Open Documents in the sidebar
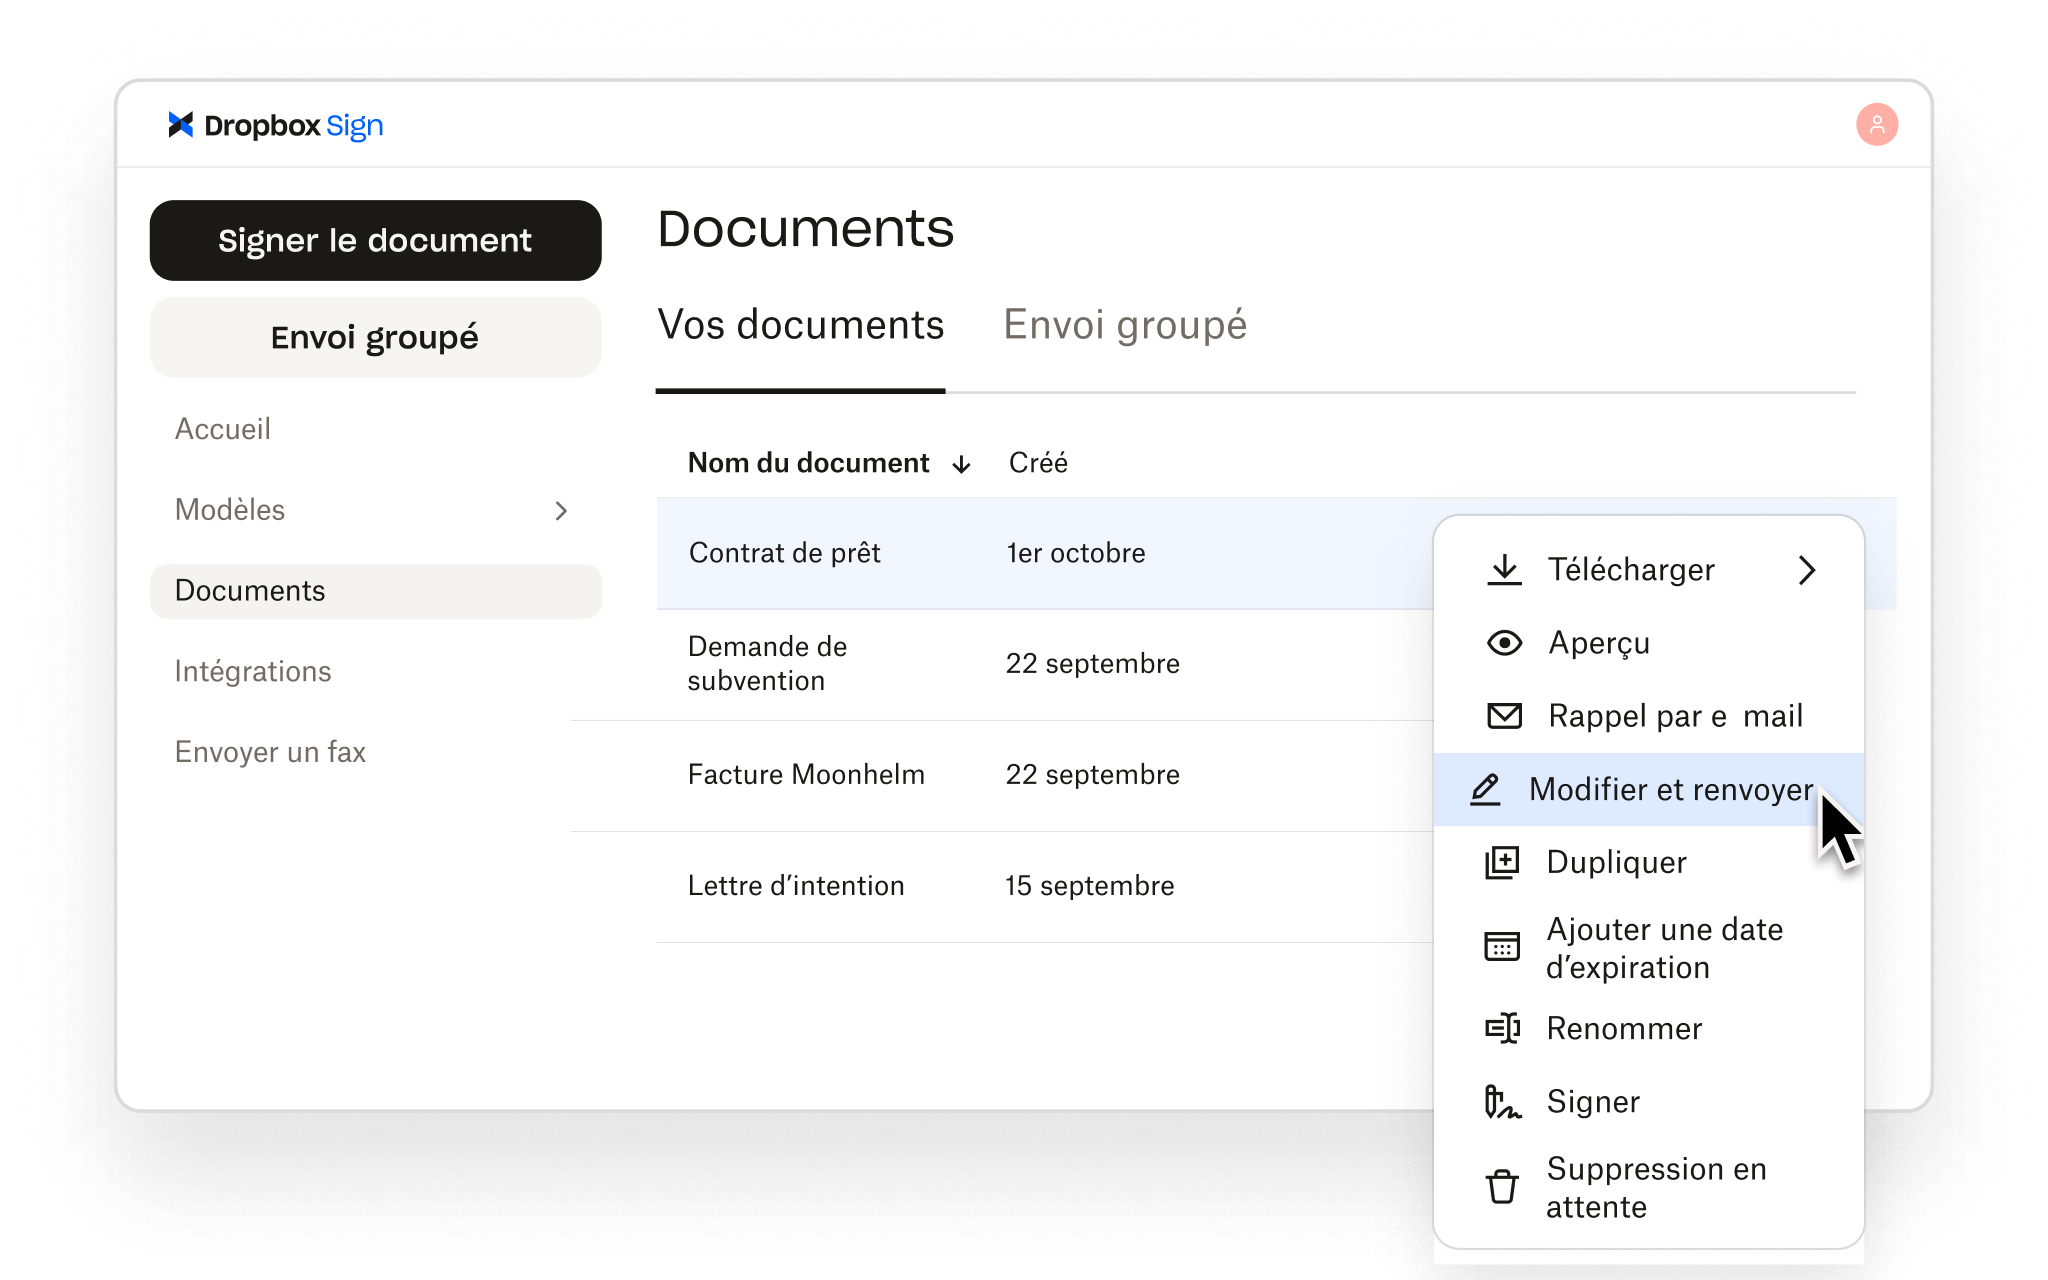This screenshot has height=1280, width=2048. [376, 591]
